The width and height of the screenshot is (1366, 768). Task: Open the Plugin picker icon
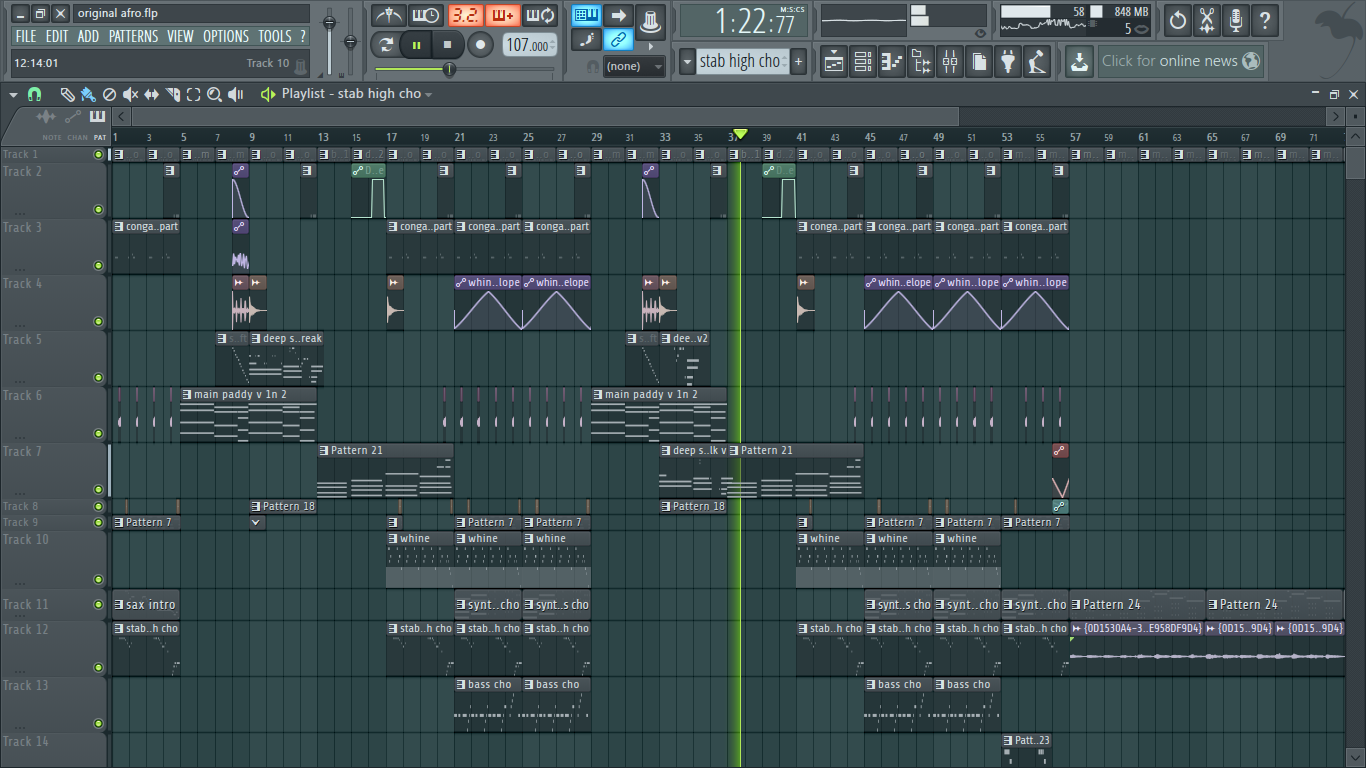tap(1008, 61)
